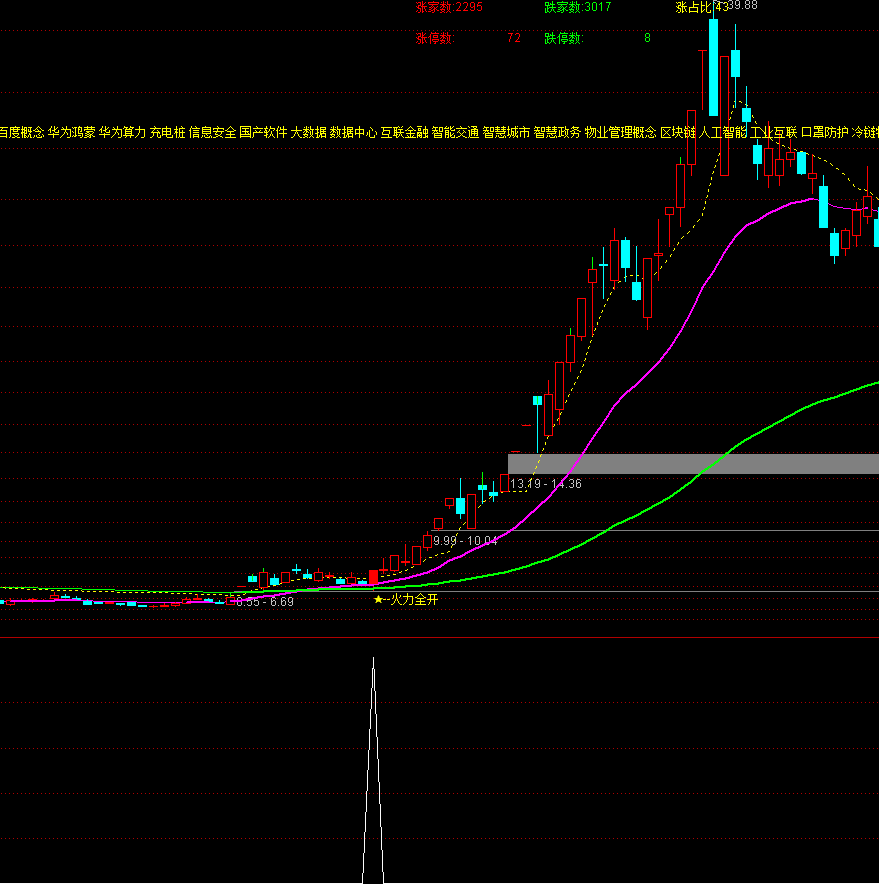Open the 数据中心 concept label
Screen dimensions: 879x884
(x=353, y=132)
